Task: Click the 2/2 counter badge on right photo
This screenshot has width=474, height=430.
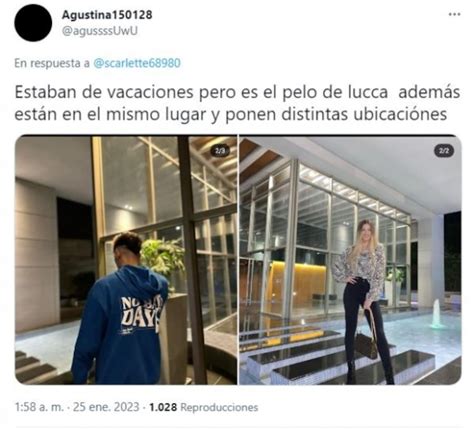Action: click(444, 151)
